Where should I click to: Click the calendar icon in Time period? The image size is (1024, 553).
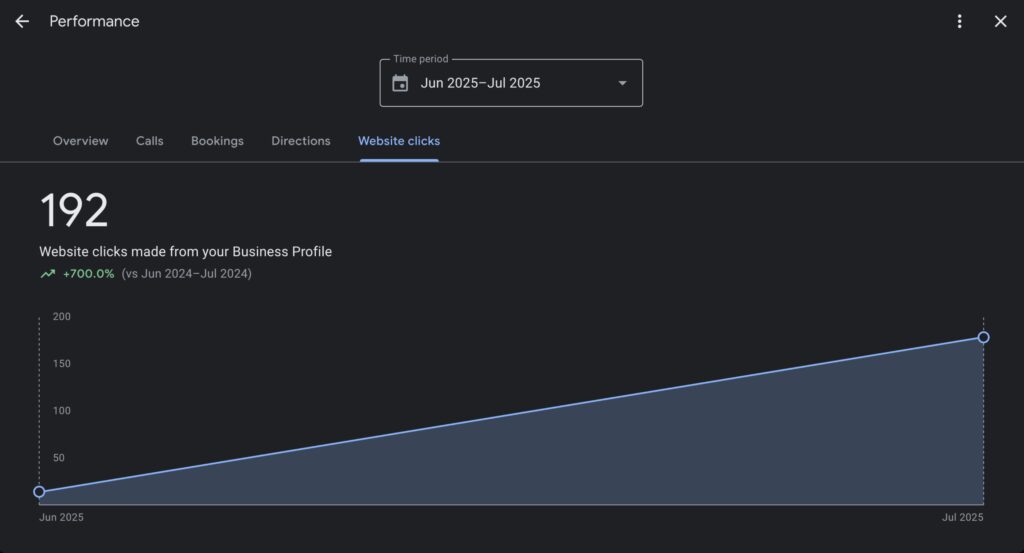(400, 83)
